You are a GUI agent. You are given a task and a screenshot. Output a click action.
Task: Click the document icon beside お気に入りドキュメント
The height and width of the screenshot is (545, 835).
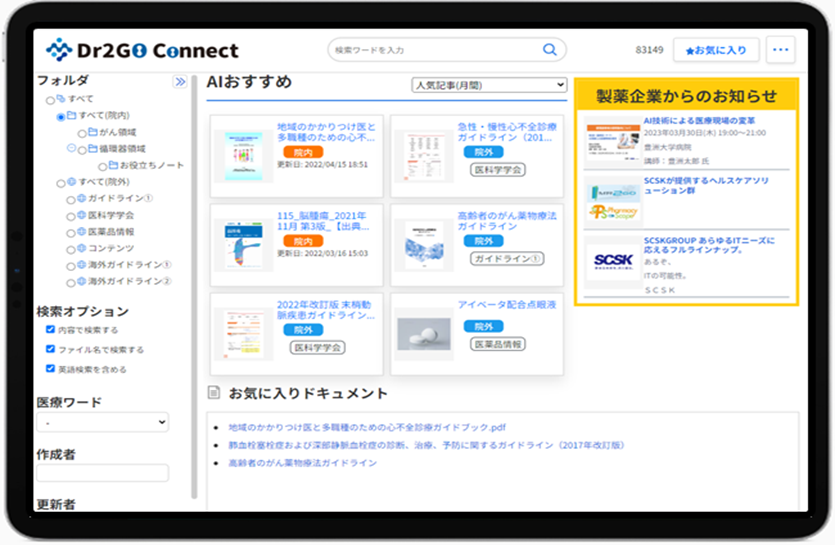tap(213, 394)
